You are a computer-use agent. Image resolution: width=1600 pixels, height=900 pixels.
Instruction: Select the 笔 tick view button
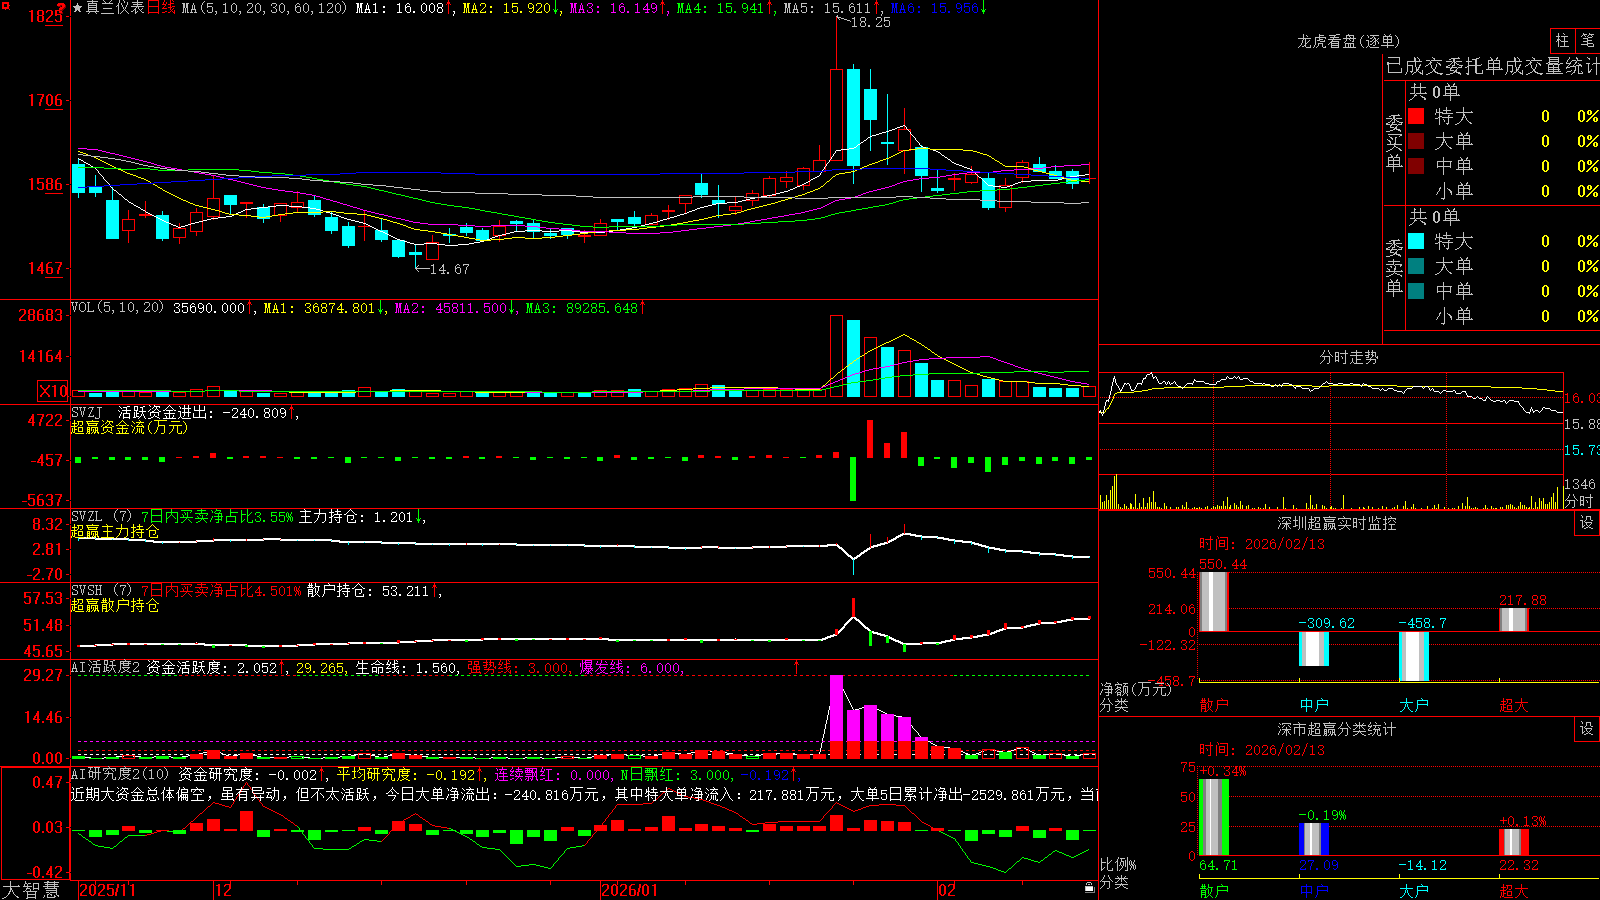[1588, 40]
